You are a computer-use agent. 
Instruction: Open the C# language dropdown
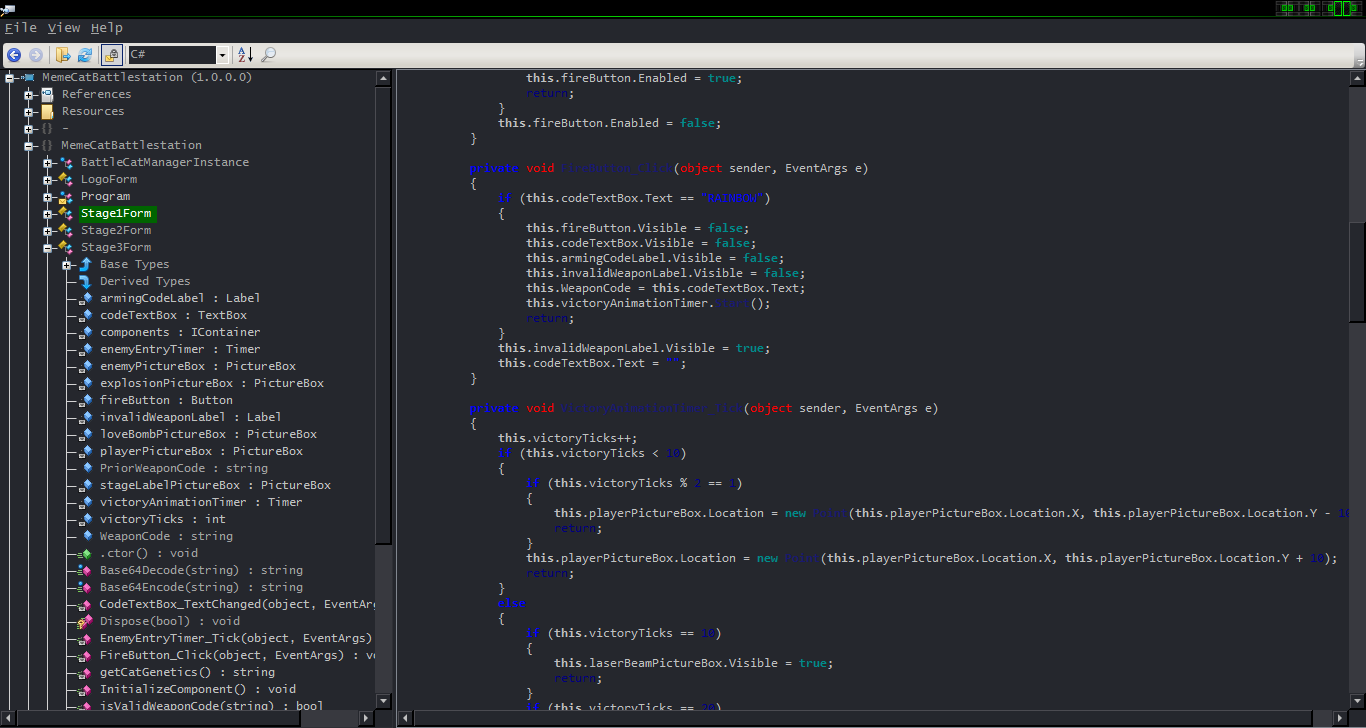coord(222,55)
